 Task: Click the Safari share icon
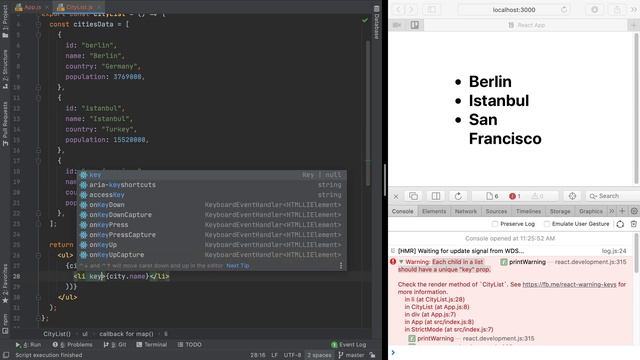[617, 9]
